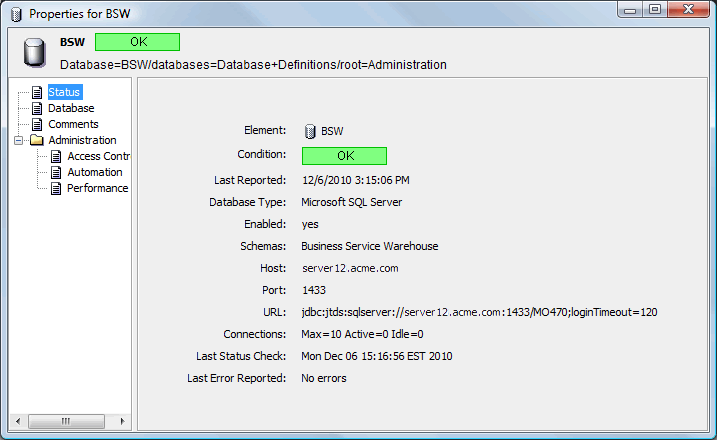Minimize the Properties for BSW window
Viewport: 717px width, 440px height.
pos(630,10)
